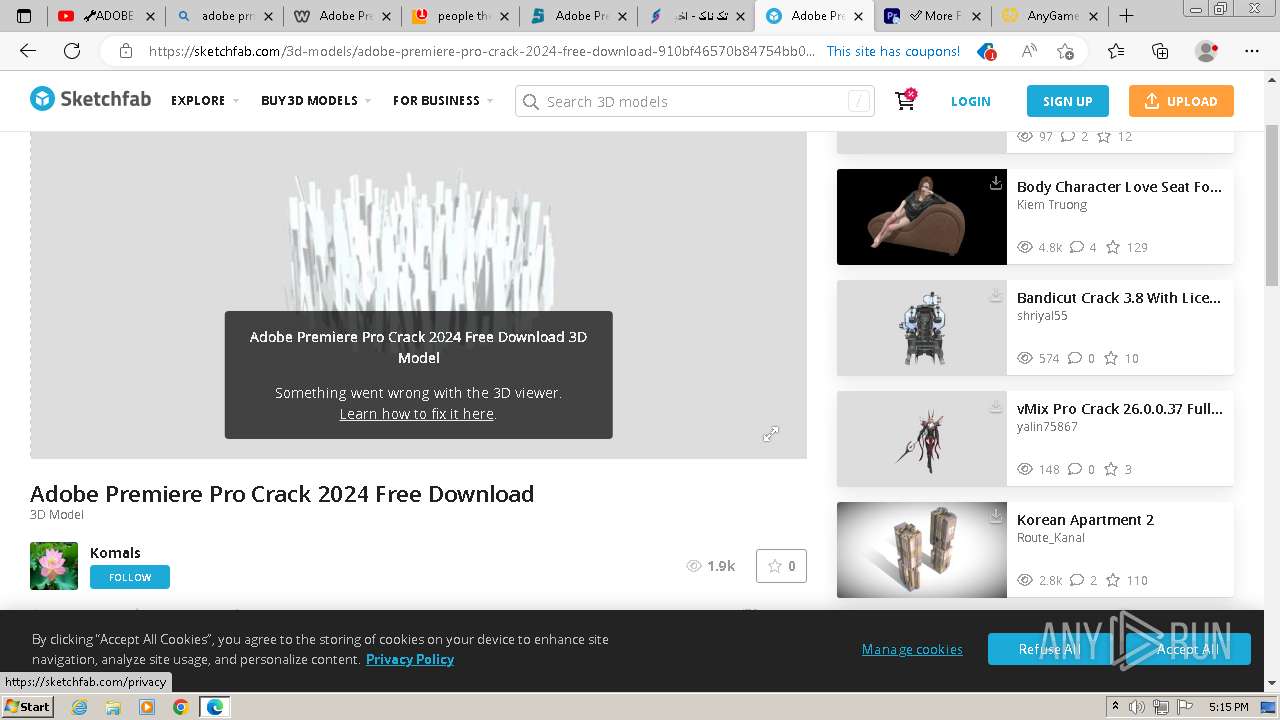Open the Start menu
This screenshot has height=720, width=1280.
pyautogui.click(x=27, y=707)
